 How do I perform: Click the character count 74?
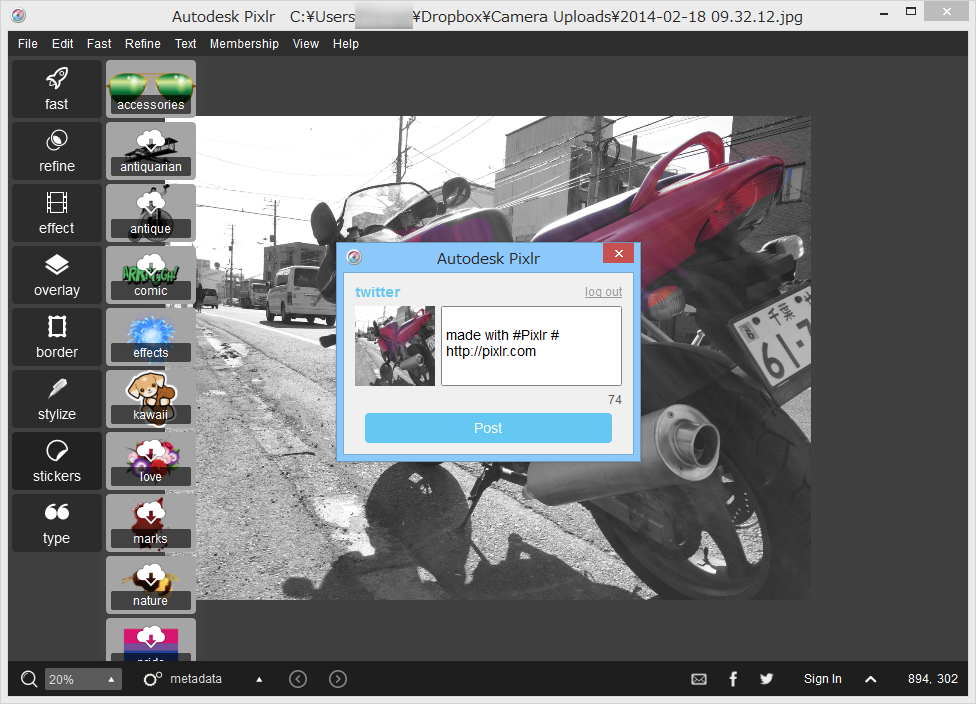click(615, 400)
